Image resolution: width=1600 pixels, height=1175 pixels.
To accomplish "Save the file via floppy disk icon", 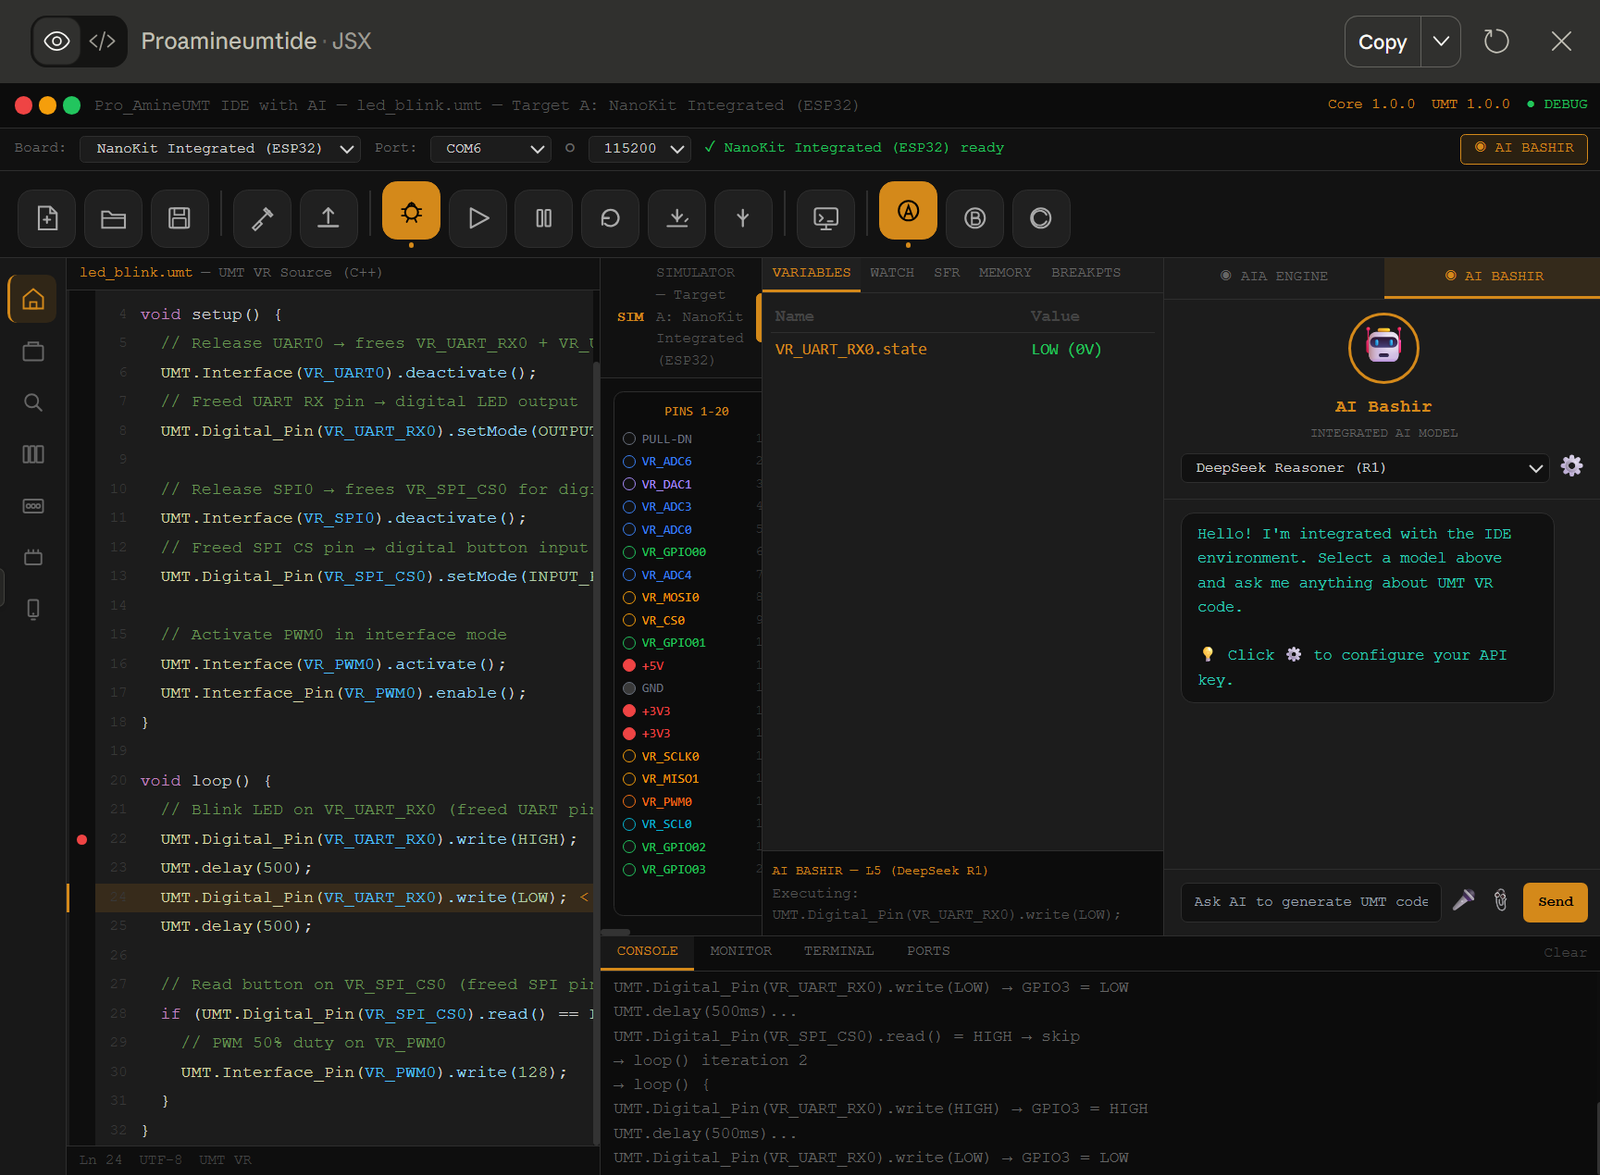I will pos(180,218).
